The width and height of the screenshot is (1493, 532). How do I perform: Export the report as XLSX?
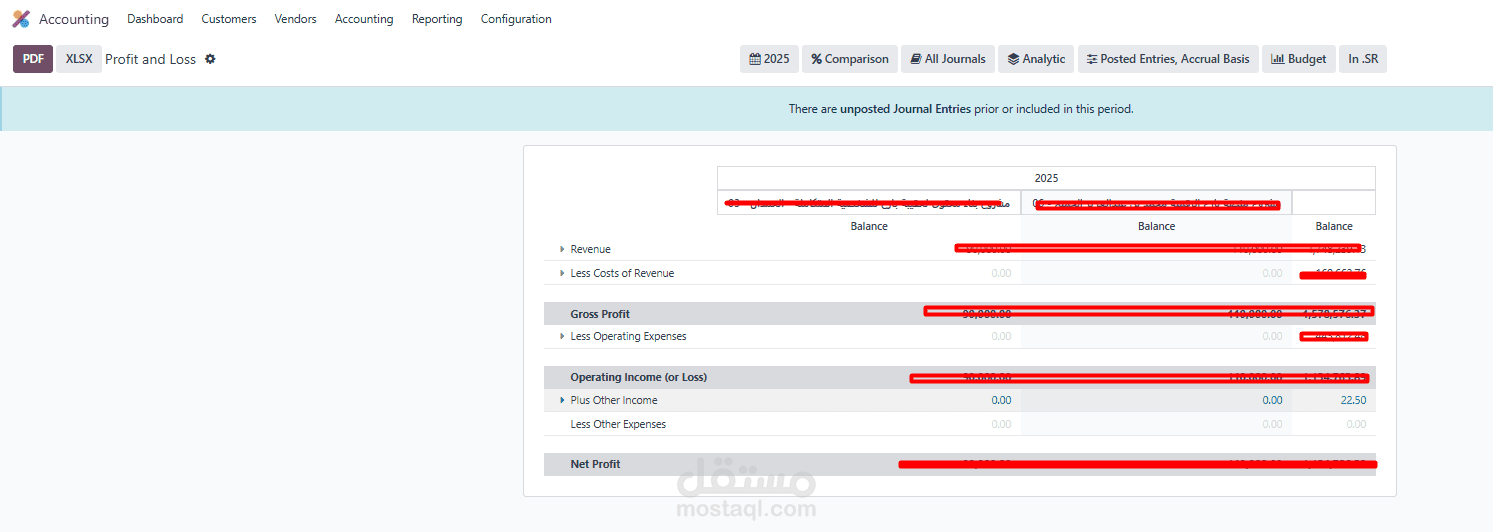point(79,59)
